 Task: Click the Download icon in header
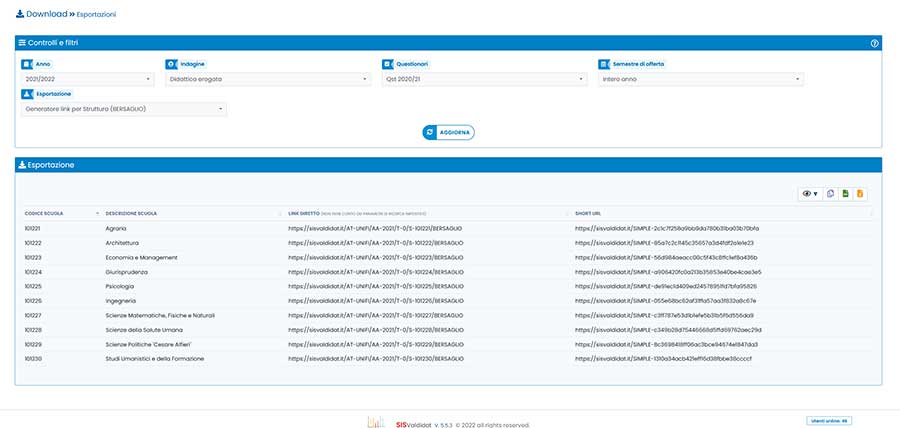(21, 15)
